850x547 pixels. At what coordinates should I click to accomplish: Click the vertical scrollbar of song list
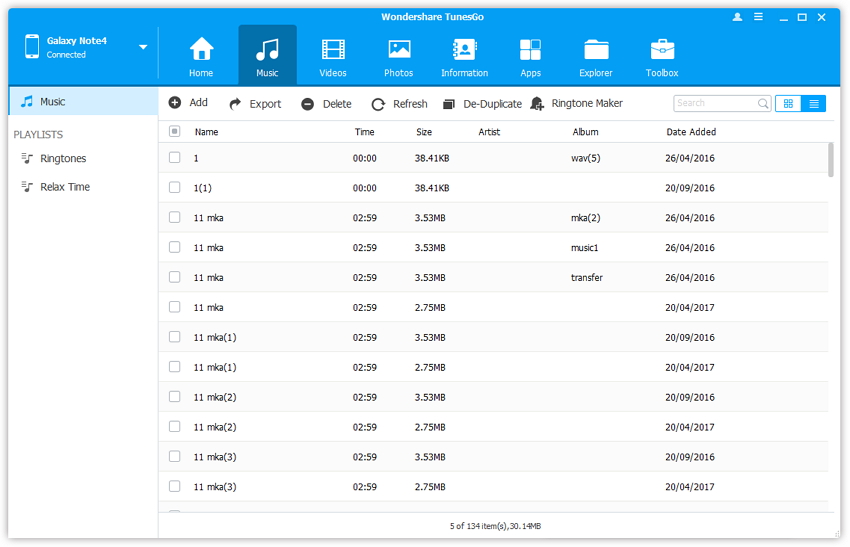point(830,160)
